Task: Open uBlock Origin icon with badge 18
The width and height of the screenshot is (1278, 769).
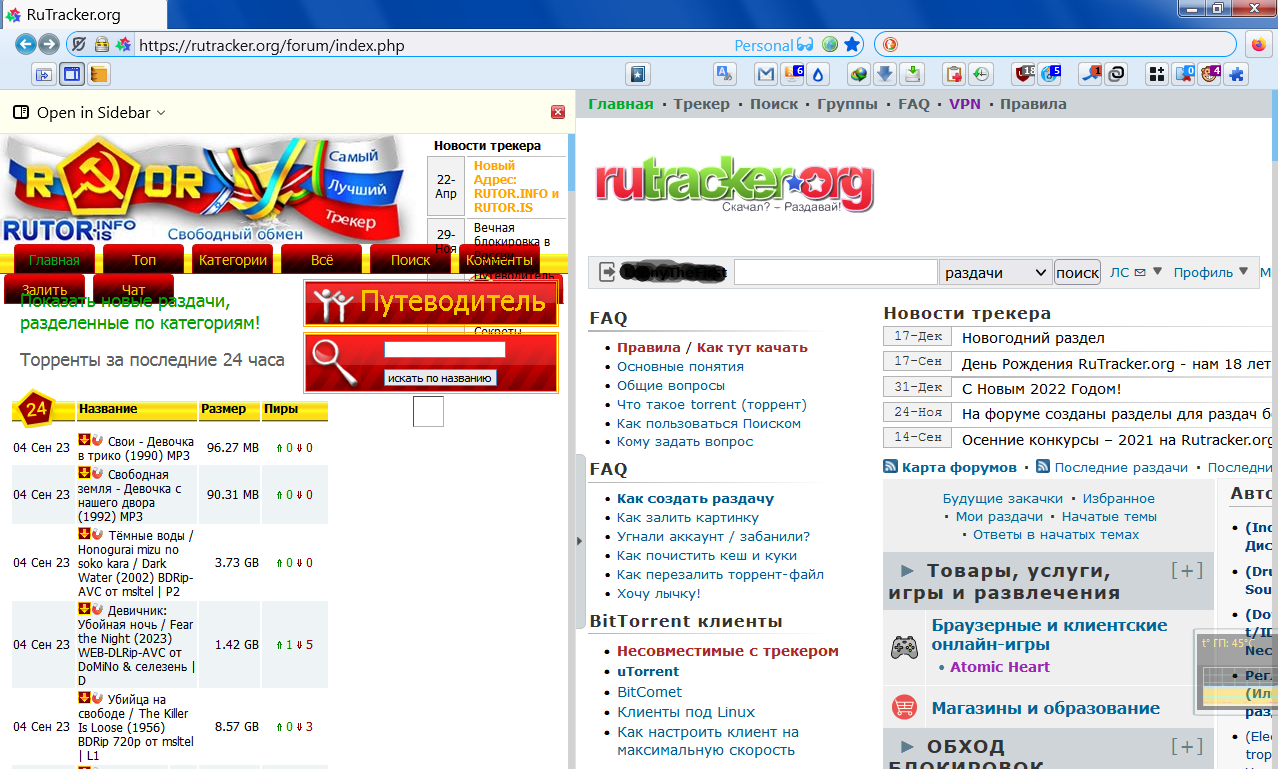Action: [x=1024, y=74]
